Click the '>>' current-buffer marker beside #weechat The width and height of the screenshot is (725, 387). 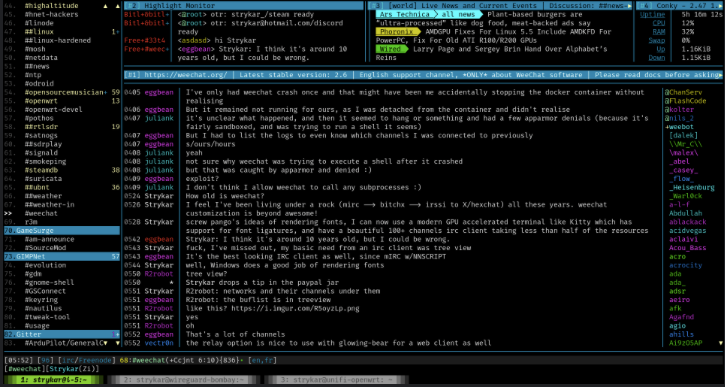(x=8, y=213)
